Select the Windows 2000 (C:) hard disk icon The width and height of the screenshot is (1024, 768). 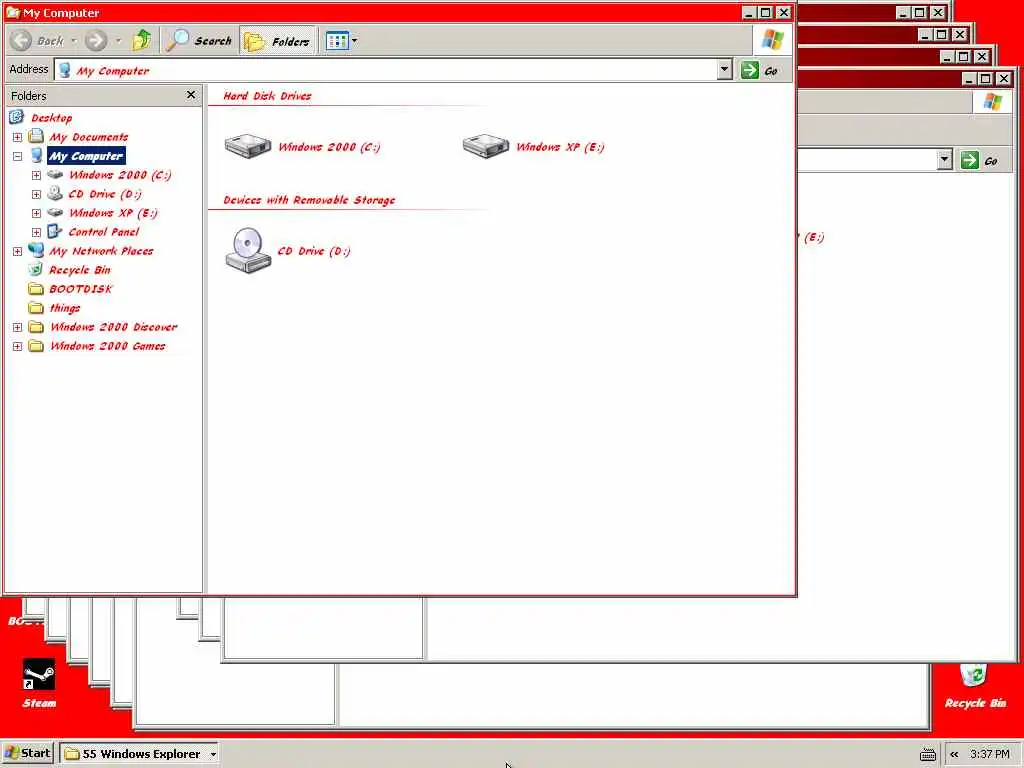click(248, 146)
